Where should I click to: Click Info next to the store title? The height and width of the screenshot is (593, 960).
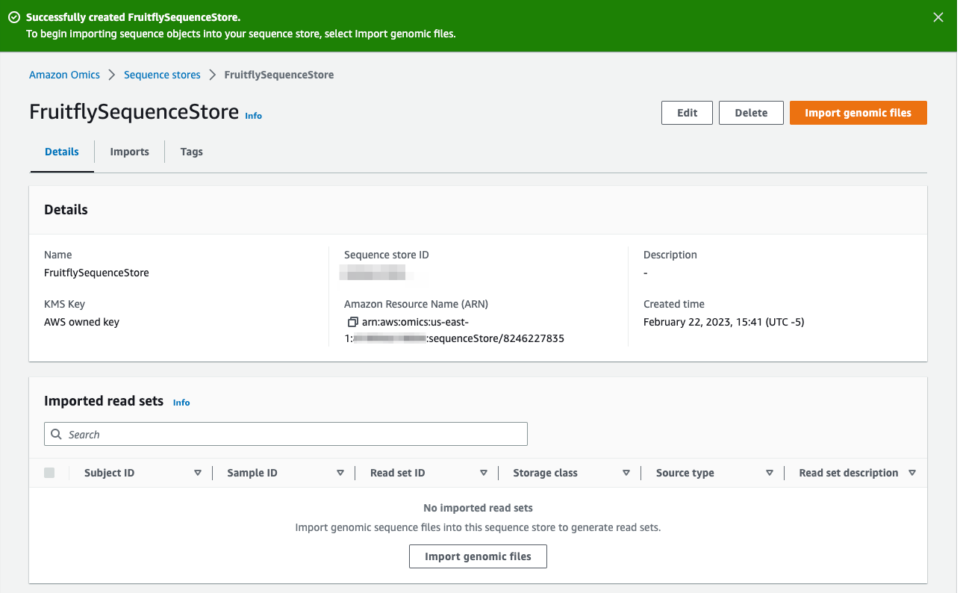tap(253, 115)
